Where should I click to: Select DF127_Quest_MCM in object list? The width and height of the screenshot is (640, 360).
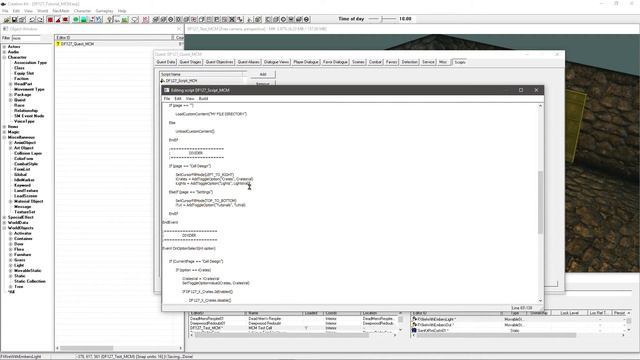(77, 44)
